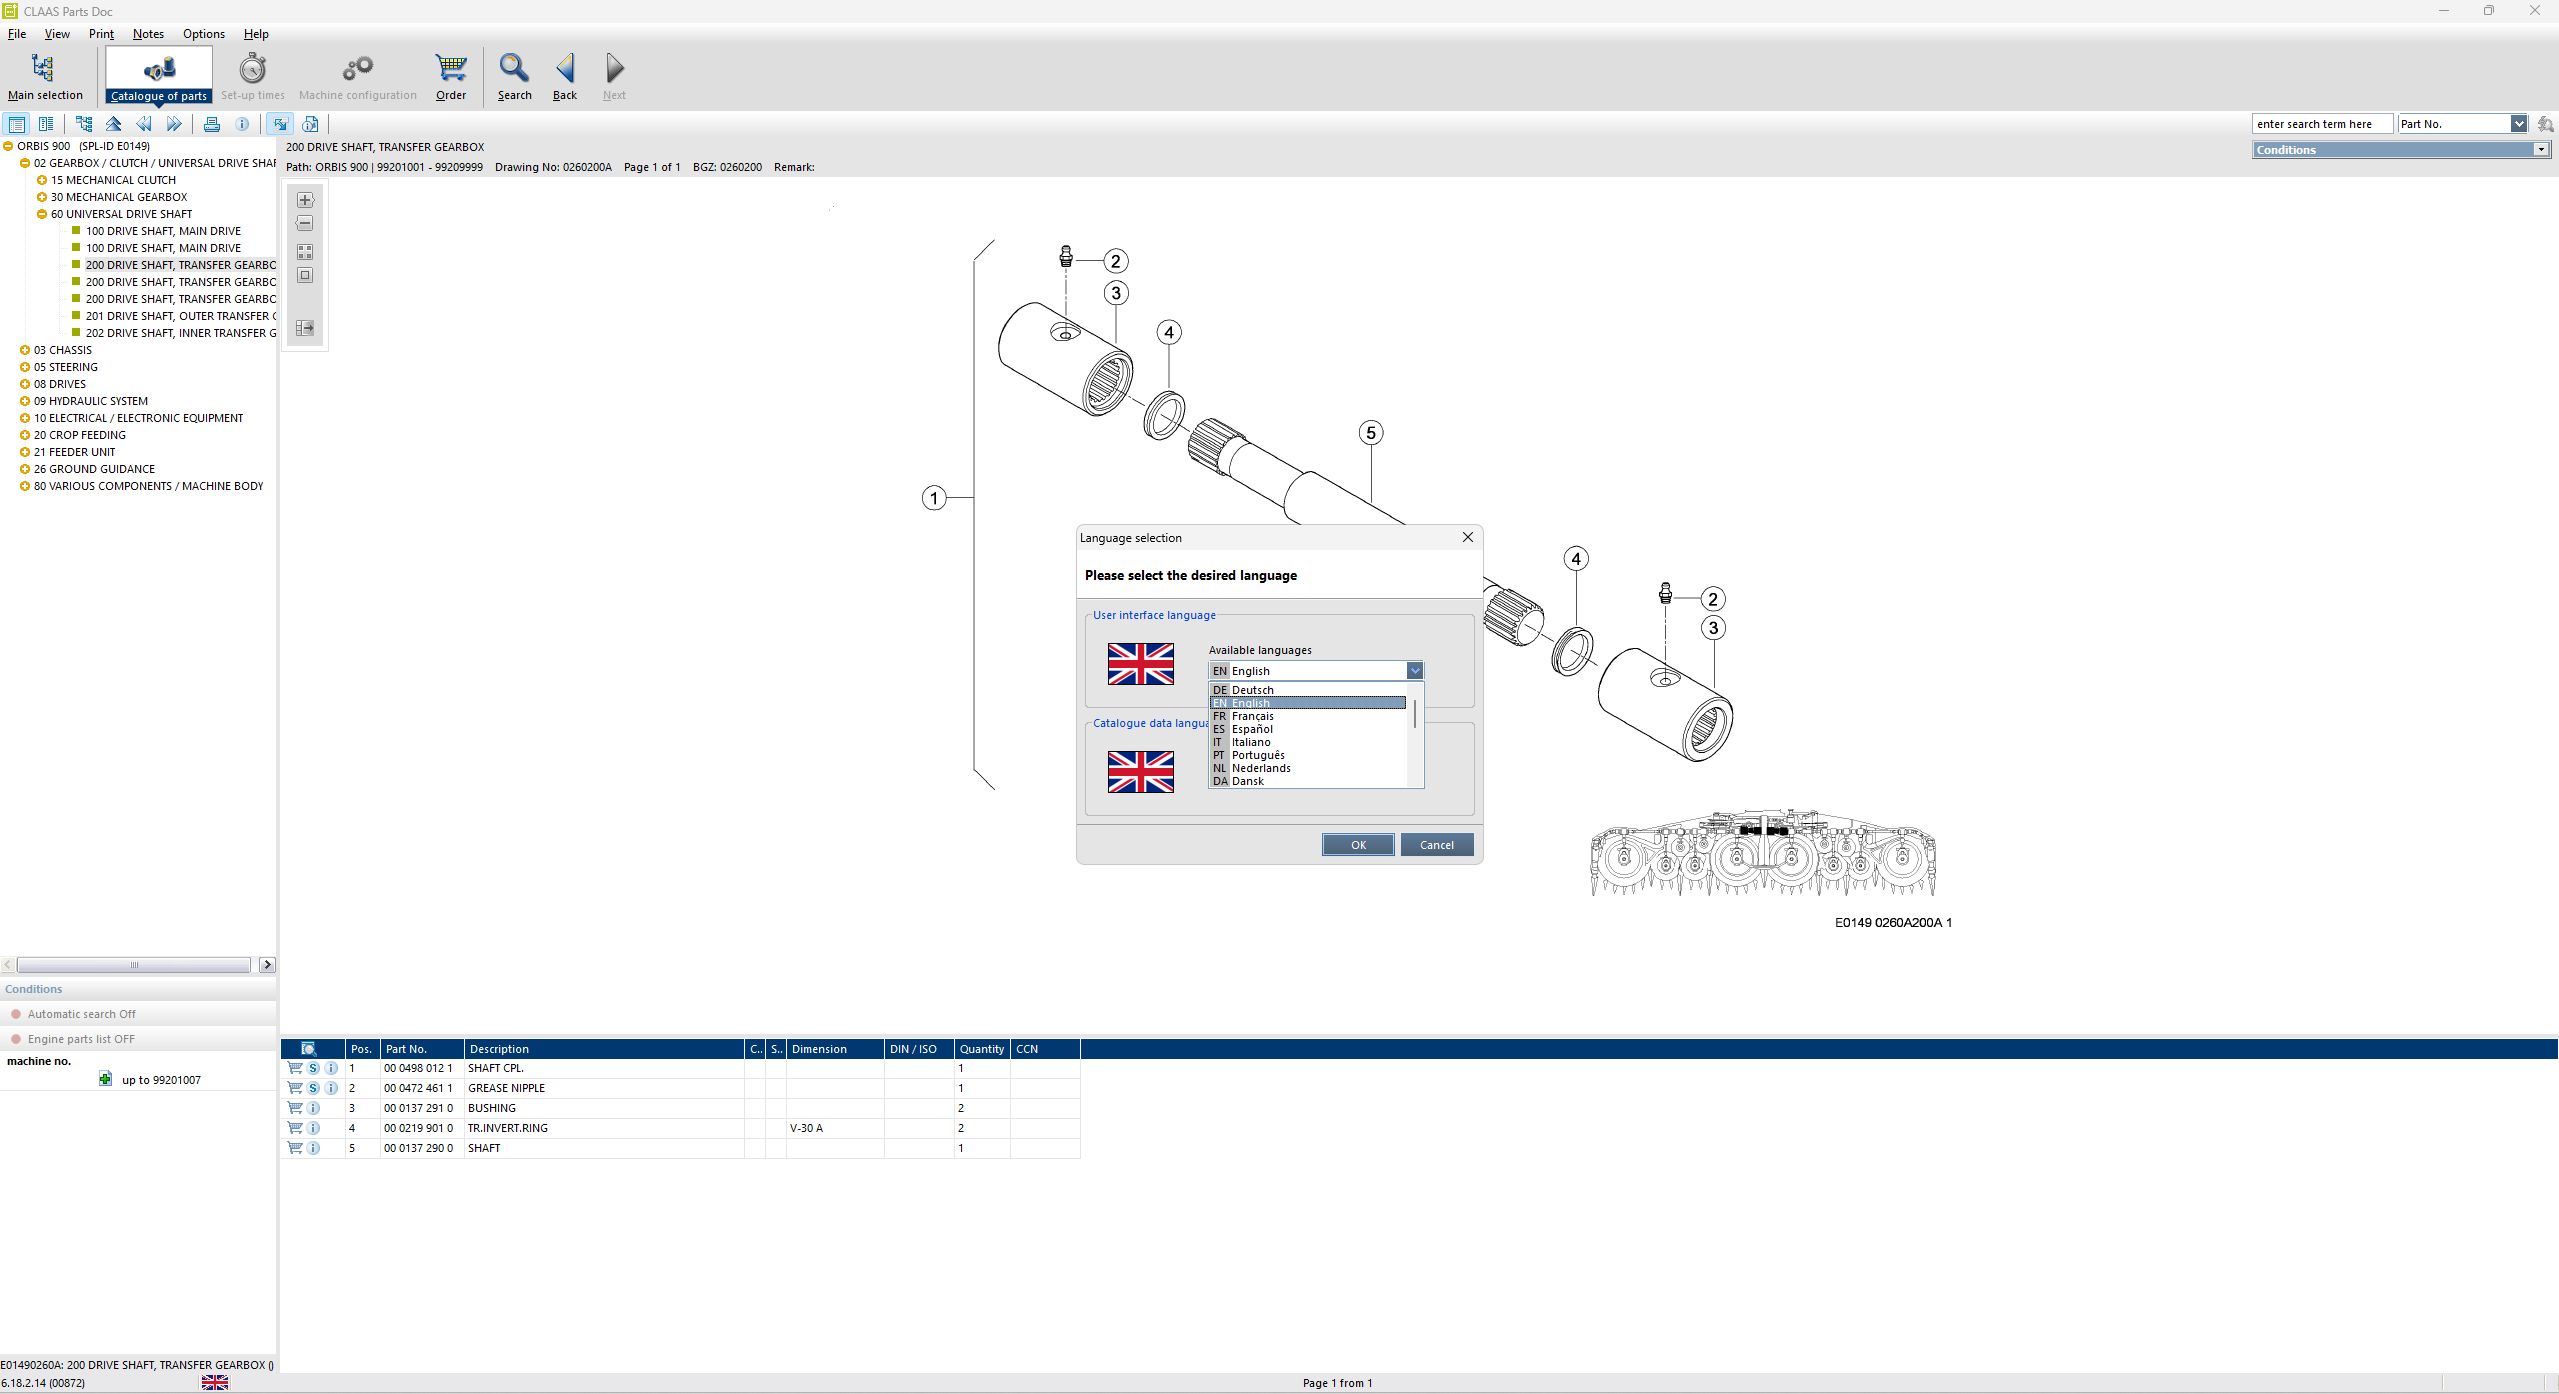Open the Search tool in the top toolbar
Screen dimensions: 2559x1394
click(514, 75)
